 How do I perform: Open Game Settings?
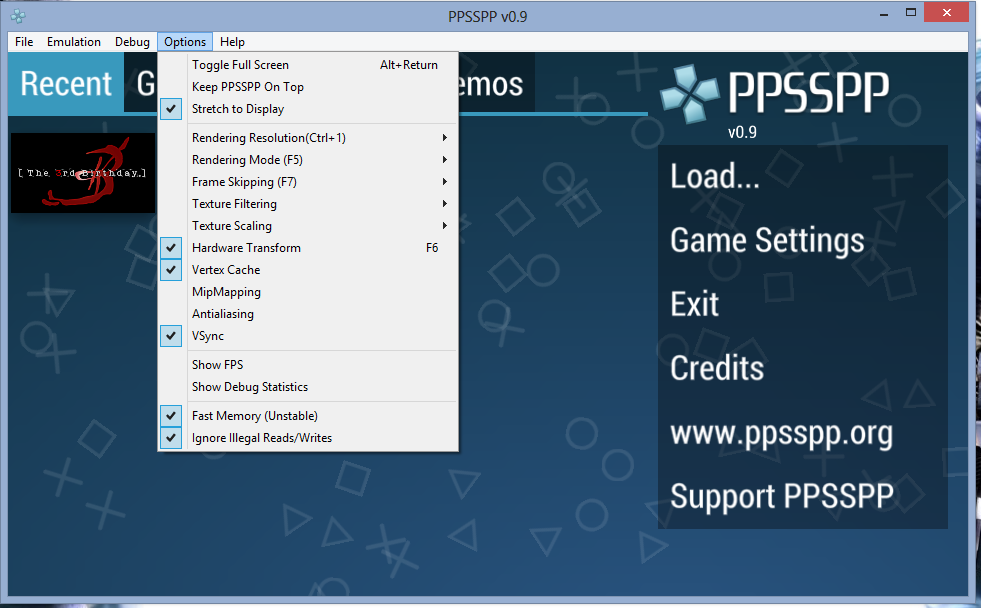(767, 241)
